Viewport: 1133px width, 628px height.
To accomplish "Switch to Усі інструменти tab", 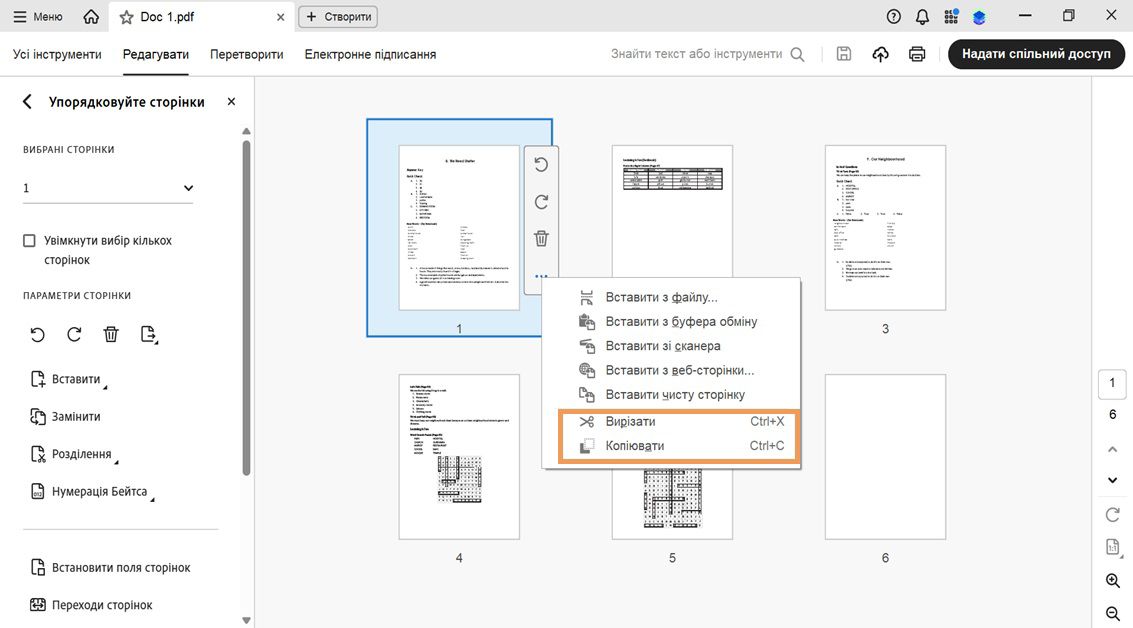I will click(57, 54).
